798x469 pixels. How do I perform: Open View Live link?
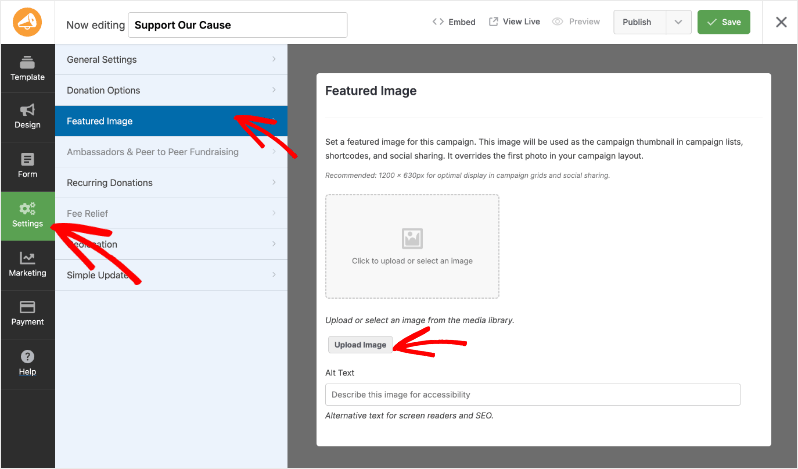click(514, 22)
